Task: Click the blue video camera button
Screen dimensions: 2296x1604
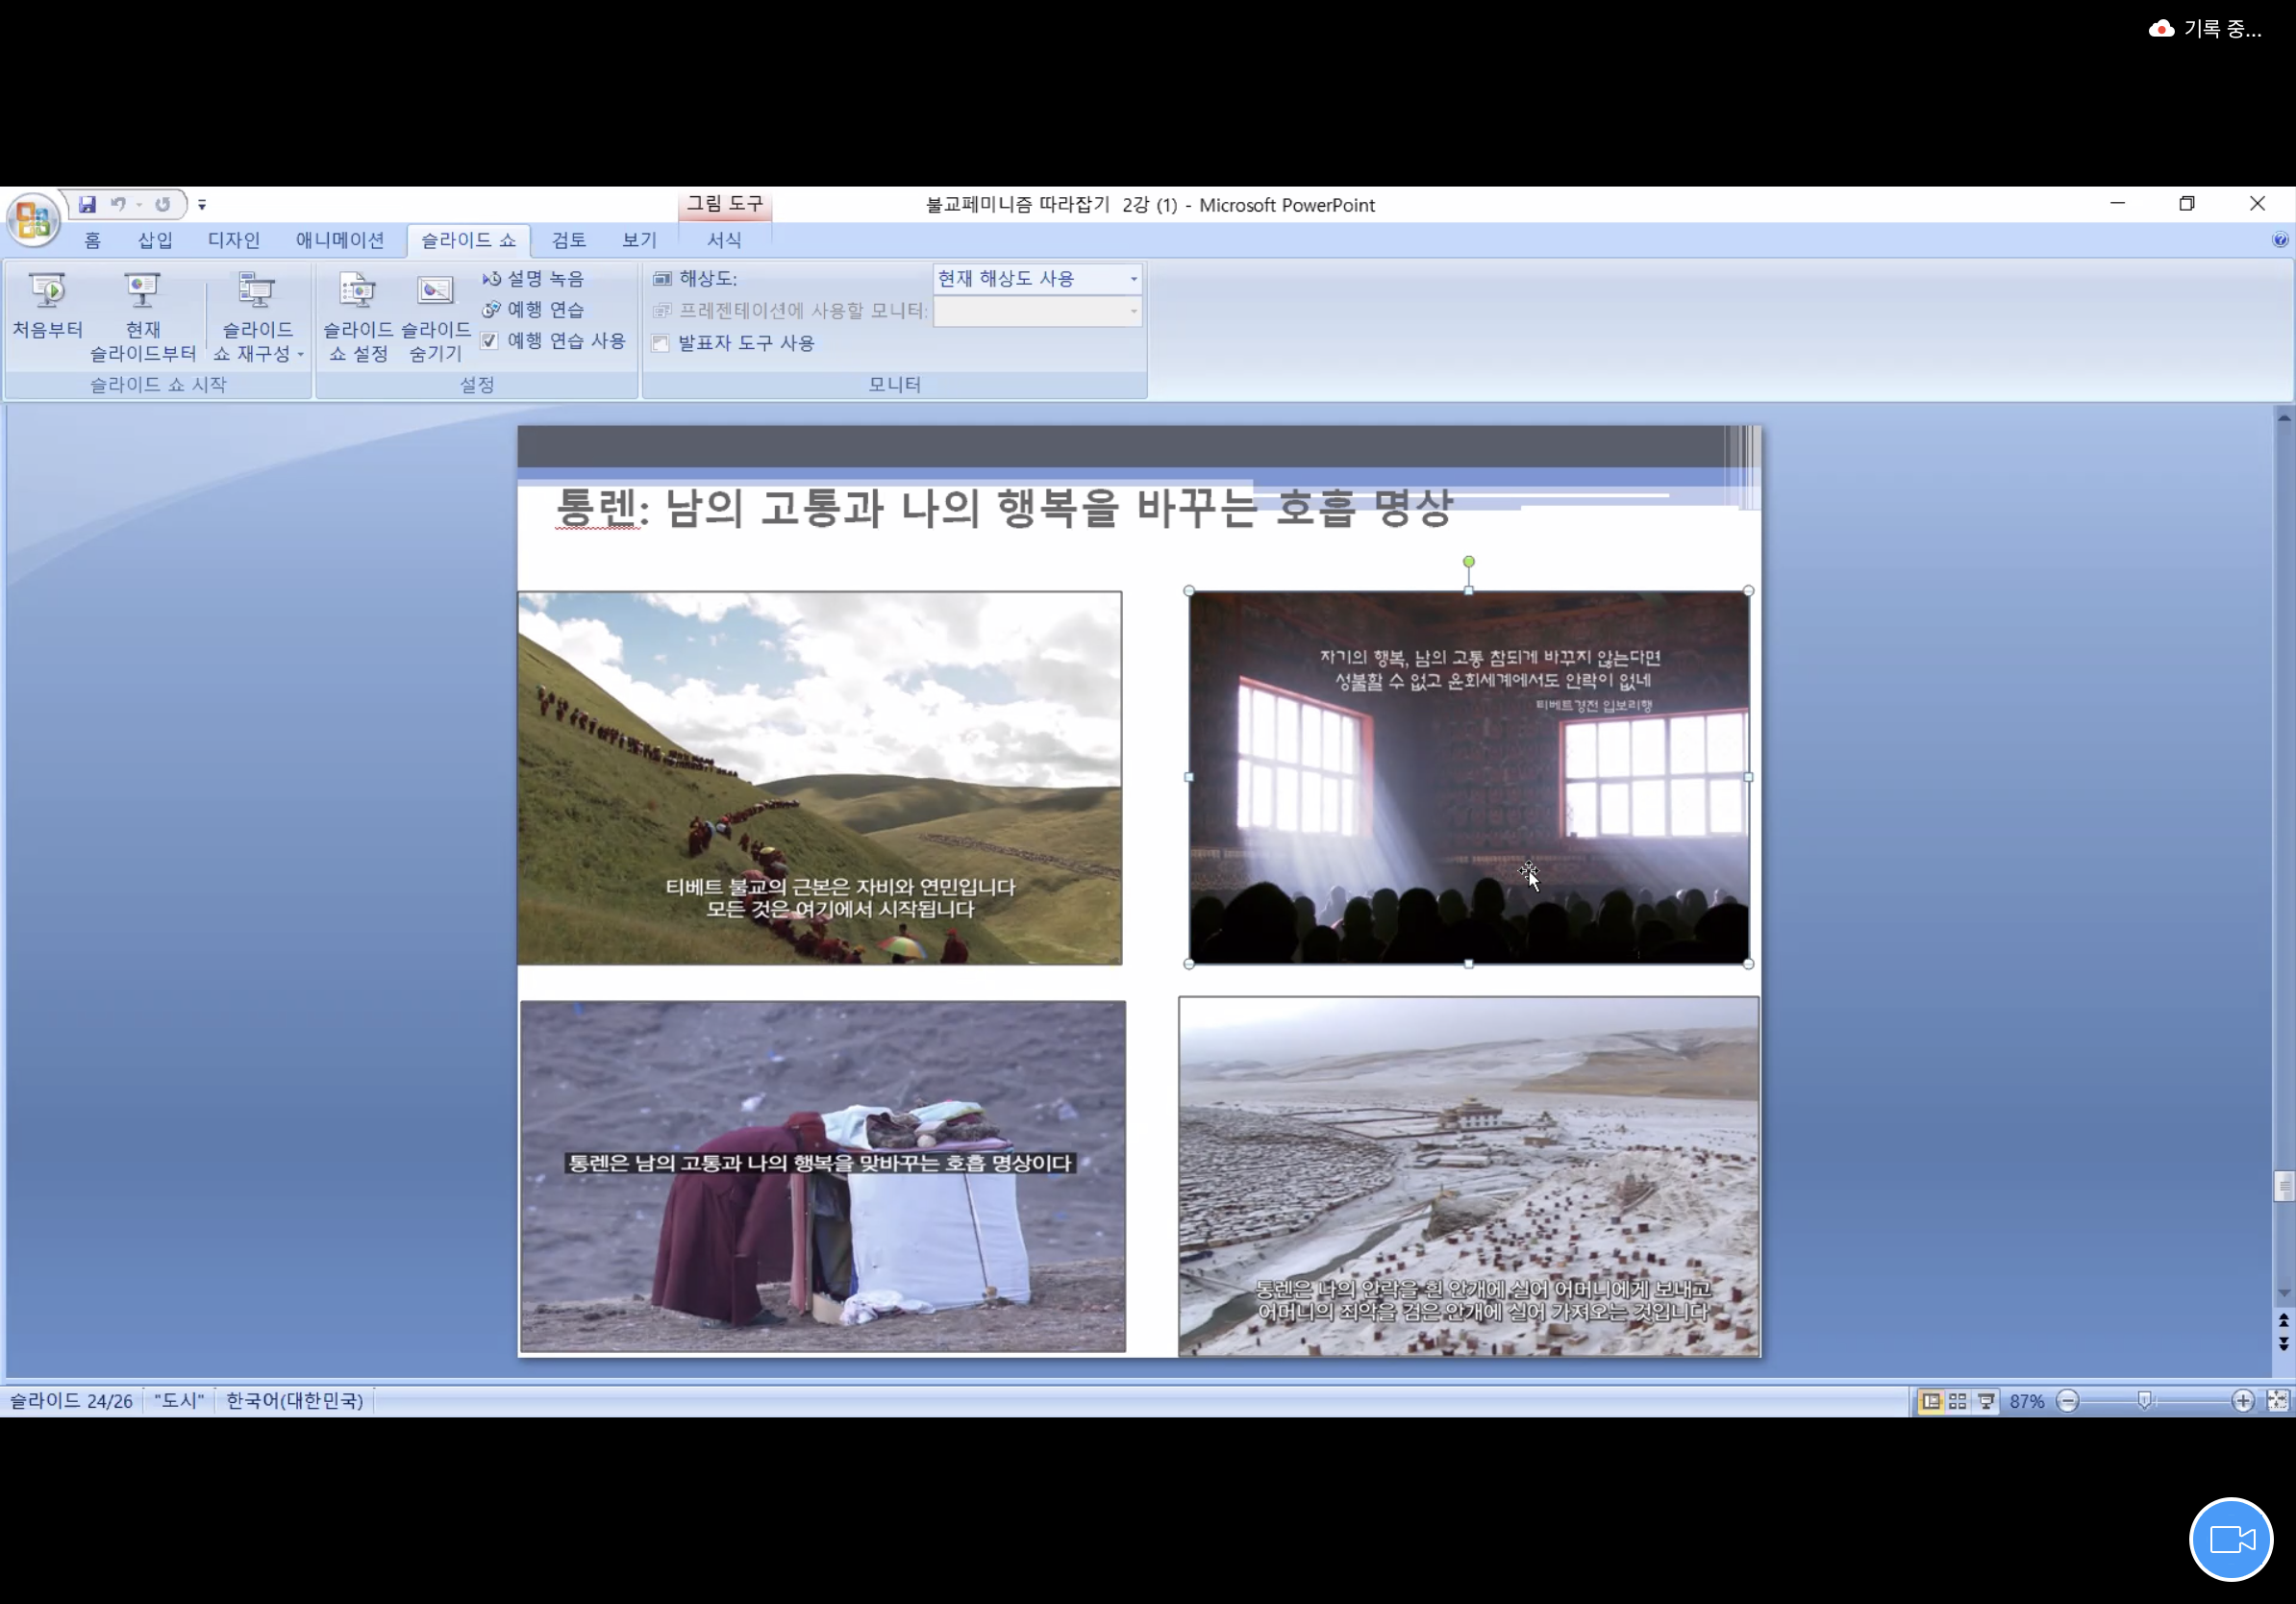Action: (2231, 1539)
